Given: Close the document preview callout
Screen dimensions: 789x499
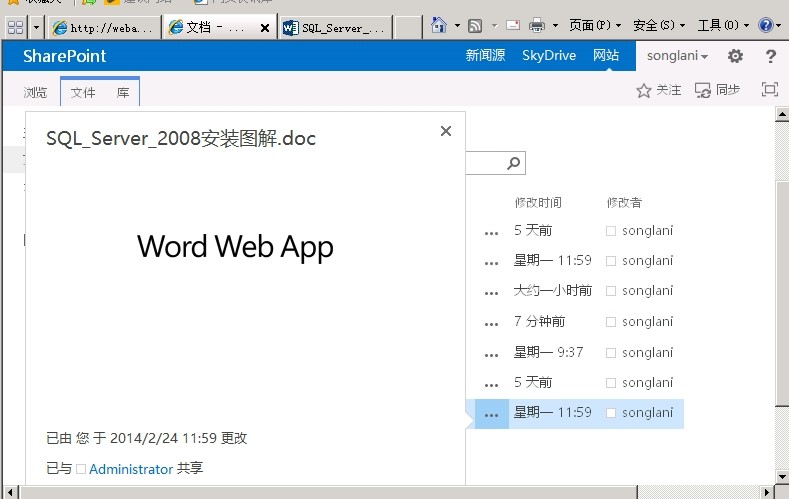Looking at the screenshot, I should [446, 131].
